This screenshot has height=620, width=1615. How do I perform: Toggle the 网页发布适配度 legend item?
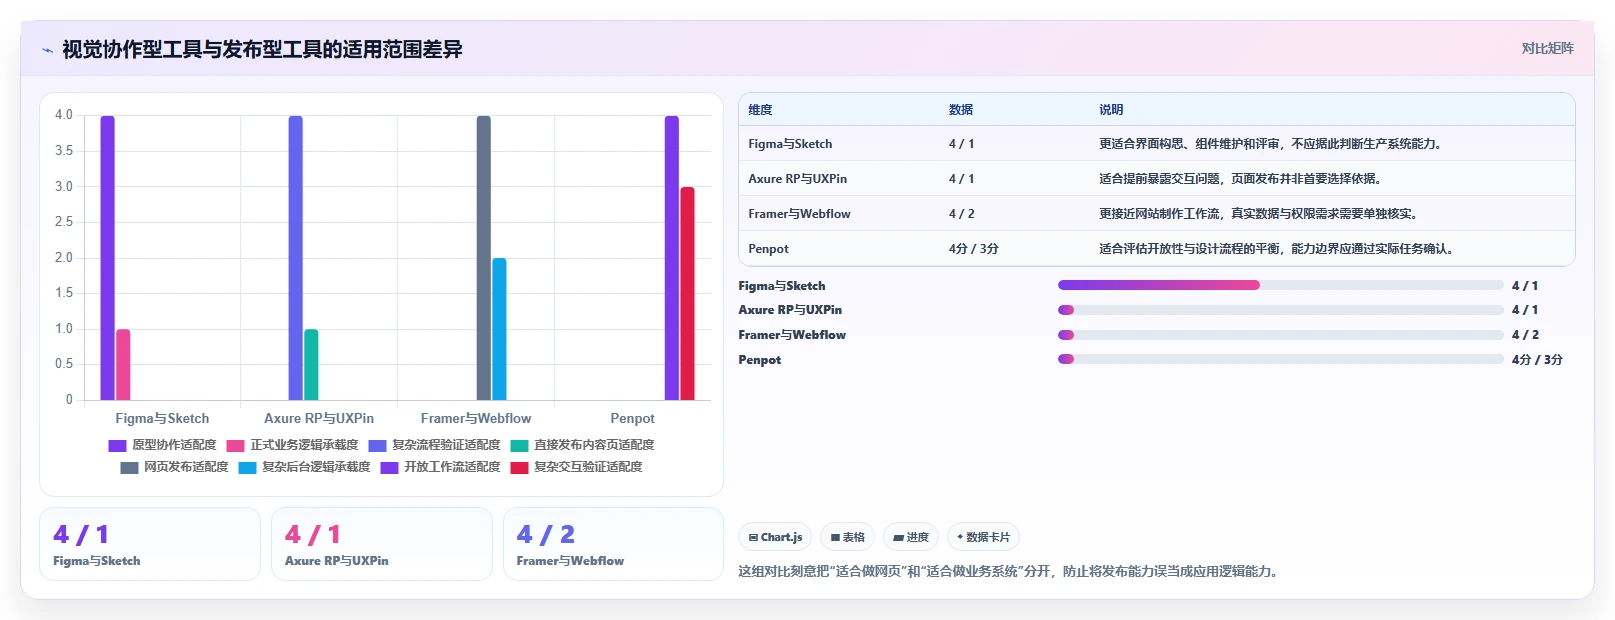(x=174, y=467)
